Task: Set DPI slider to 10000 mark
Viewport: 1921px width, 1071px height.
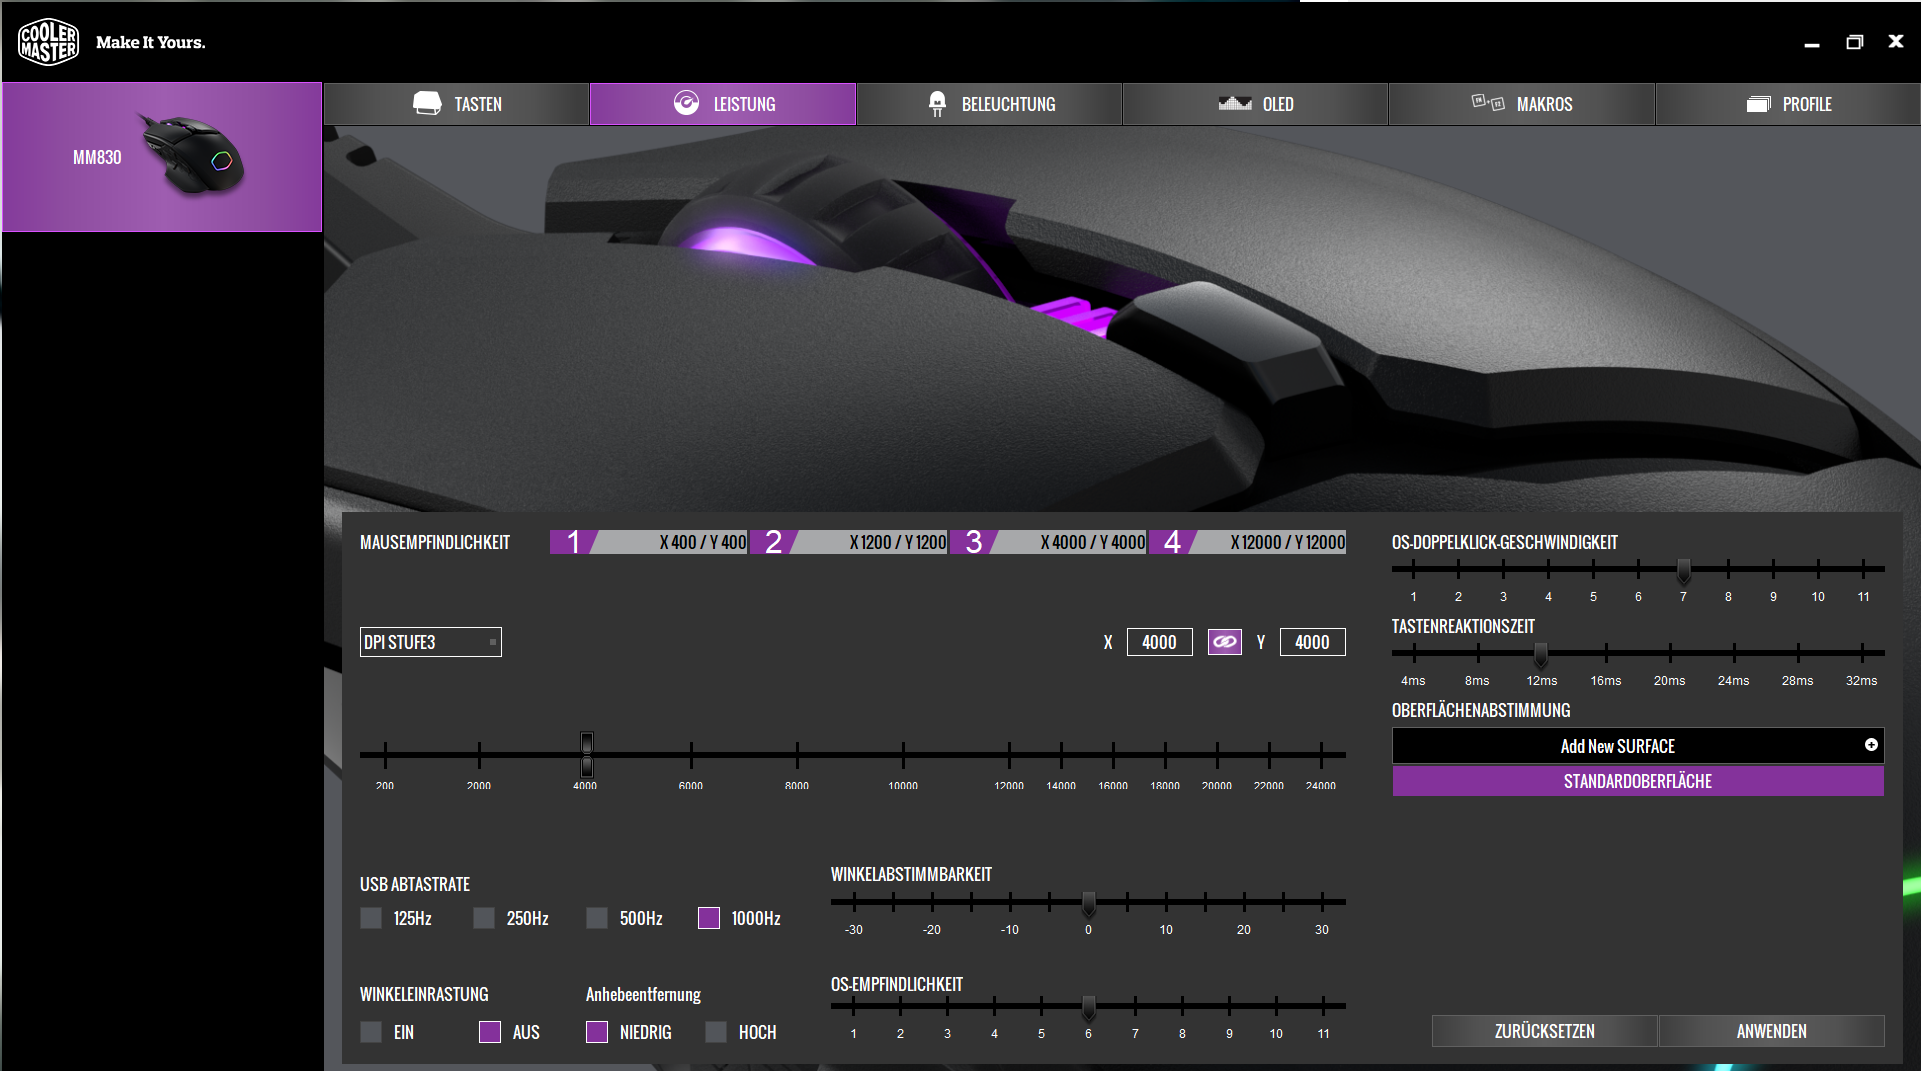Action: [903, 755]
